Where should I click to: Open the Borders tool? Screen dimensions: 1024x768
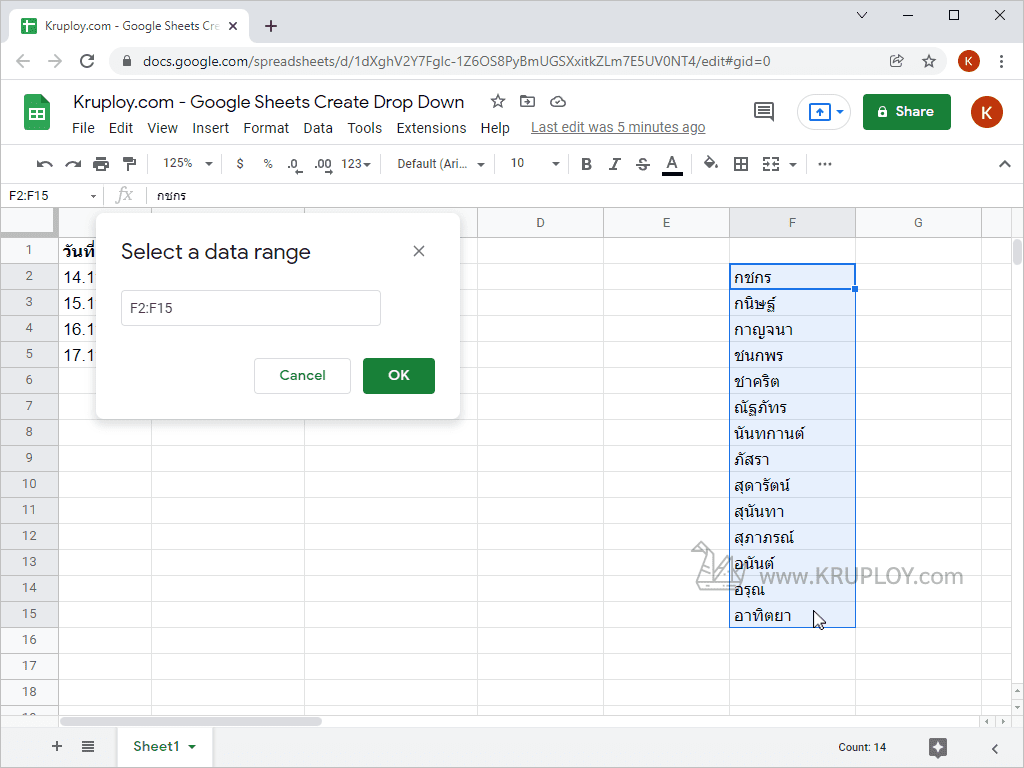(x=741, y=164)
